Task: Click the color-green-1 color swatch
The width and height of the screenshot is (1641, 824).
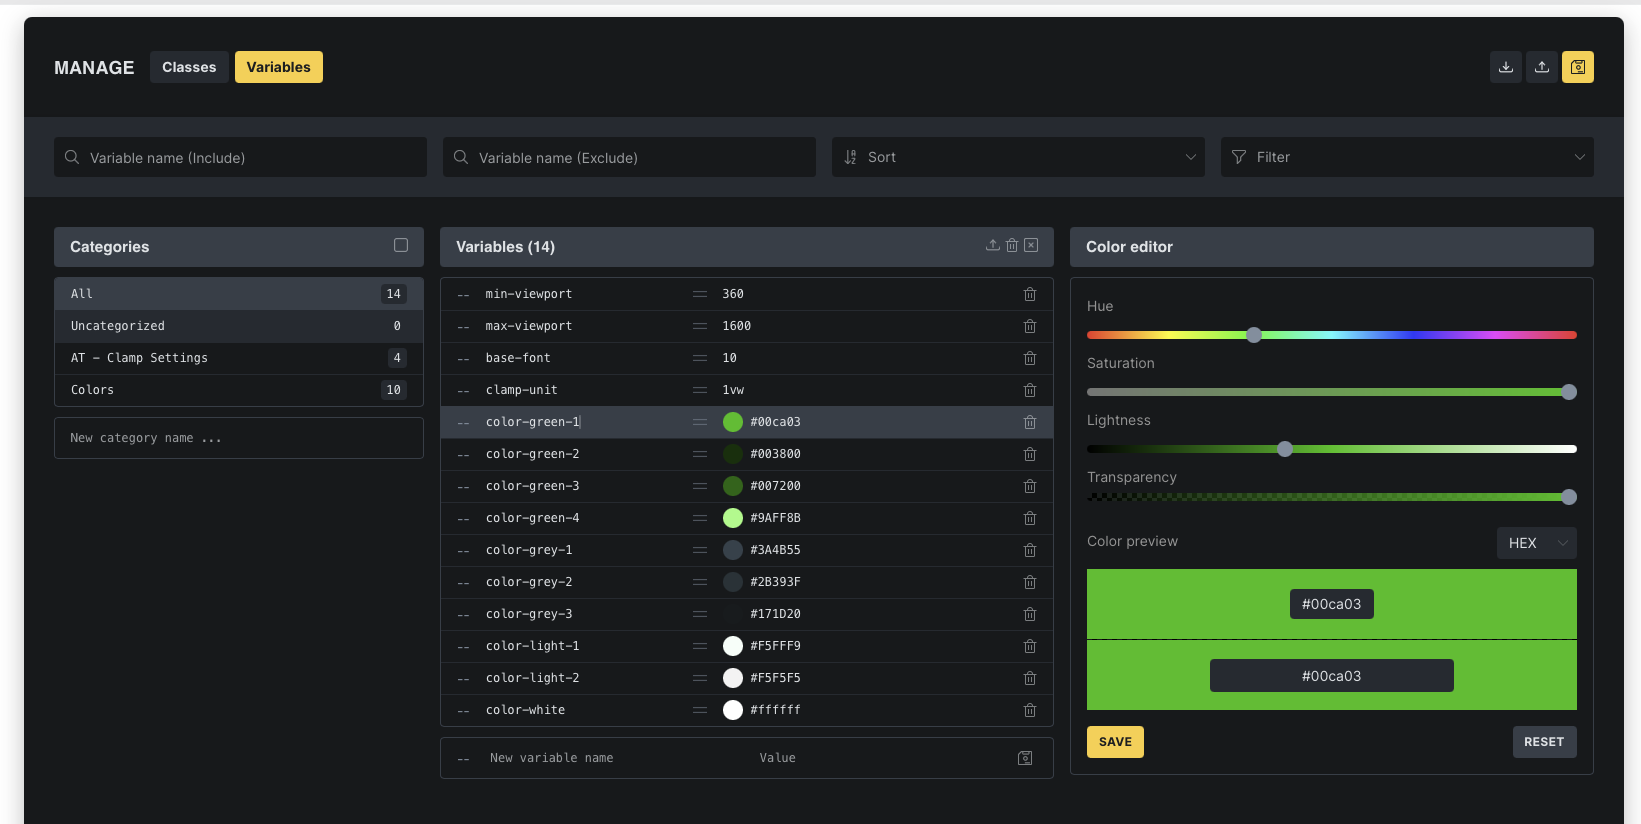Action: coord(733,422)
